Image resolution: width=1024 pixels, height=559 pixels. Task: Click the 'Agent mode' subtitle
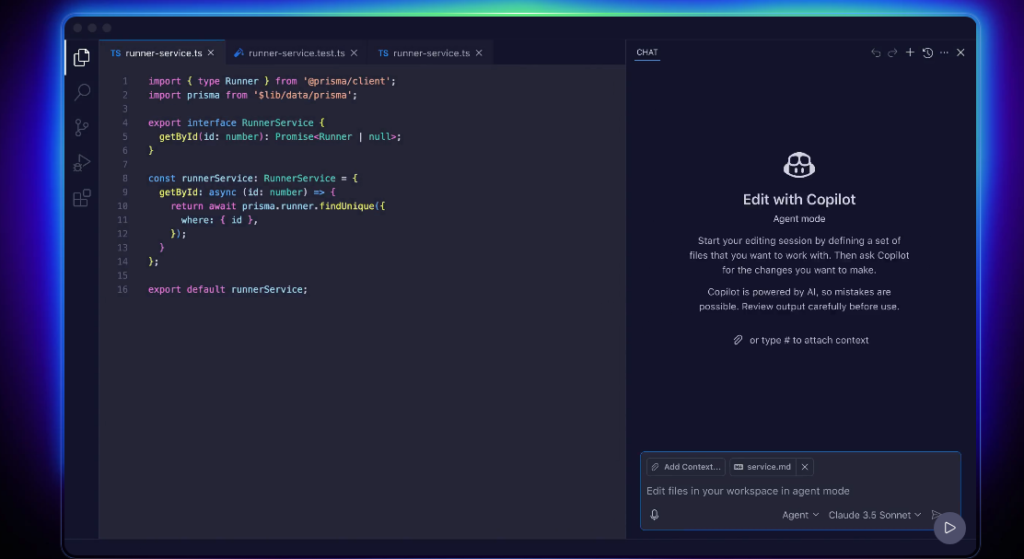click(799, 219)
